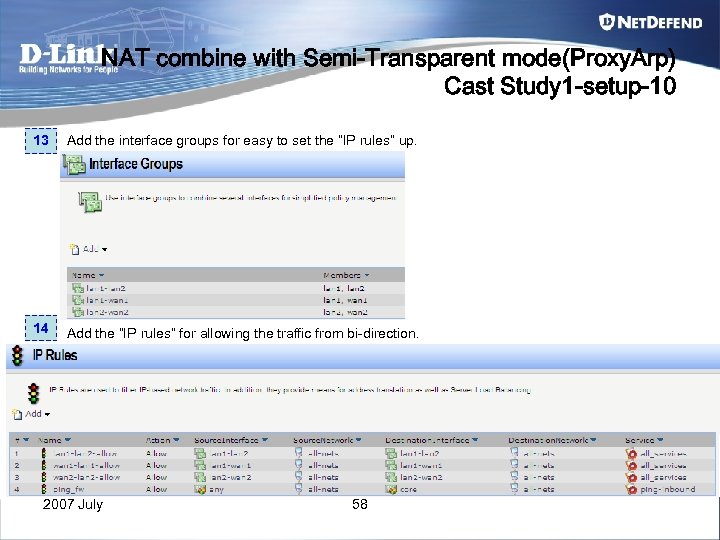Click the traffic light icon of ping_fw rule

(x=44, y=489)
